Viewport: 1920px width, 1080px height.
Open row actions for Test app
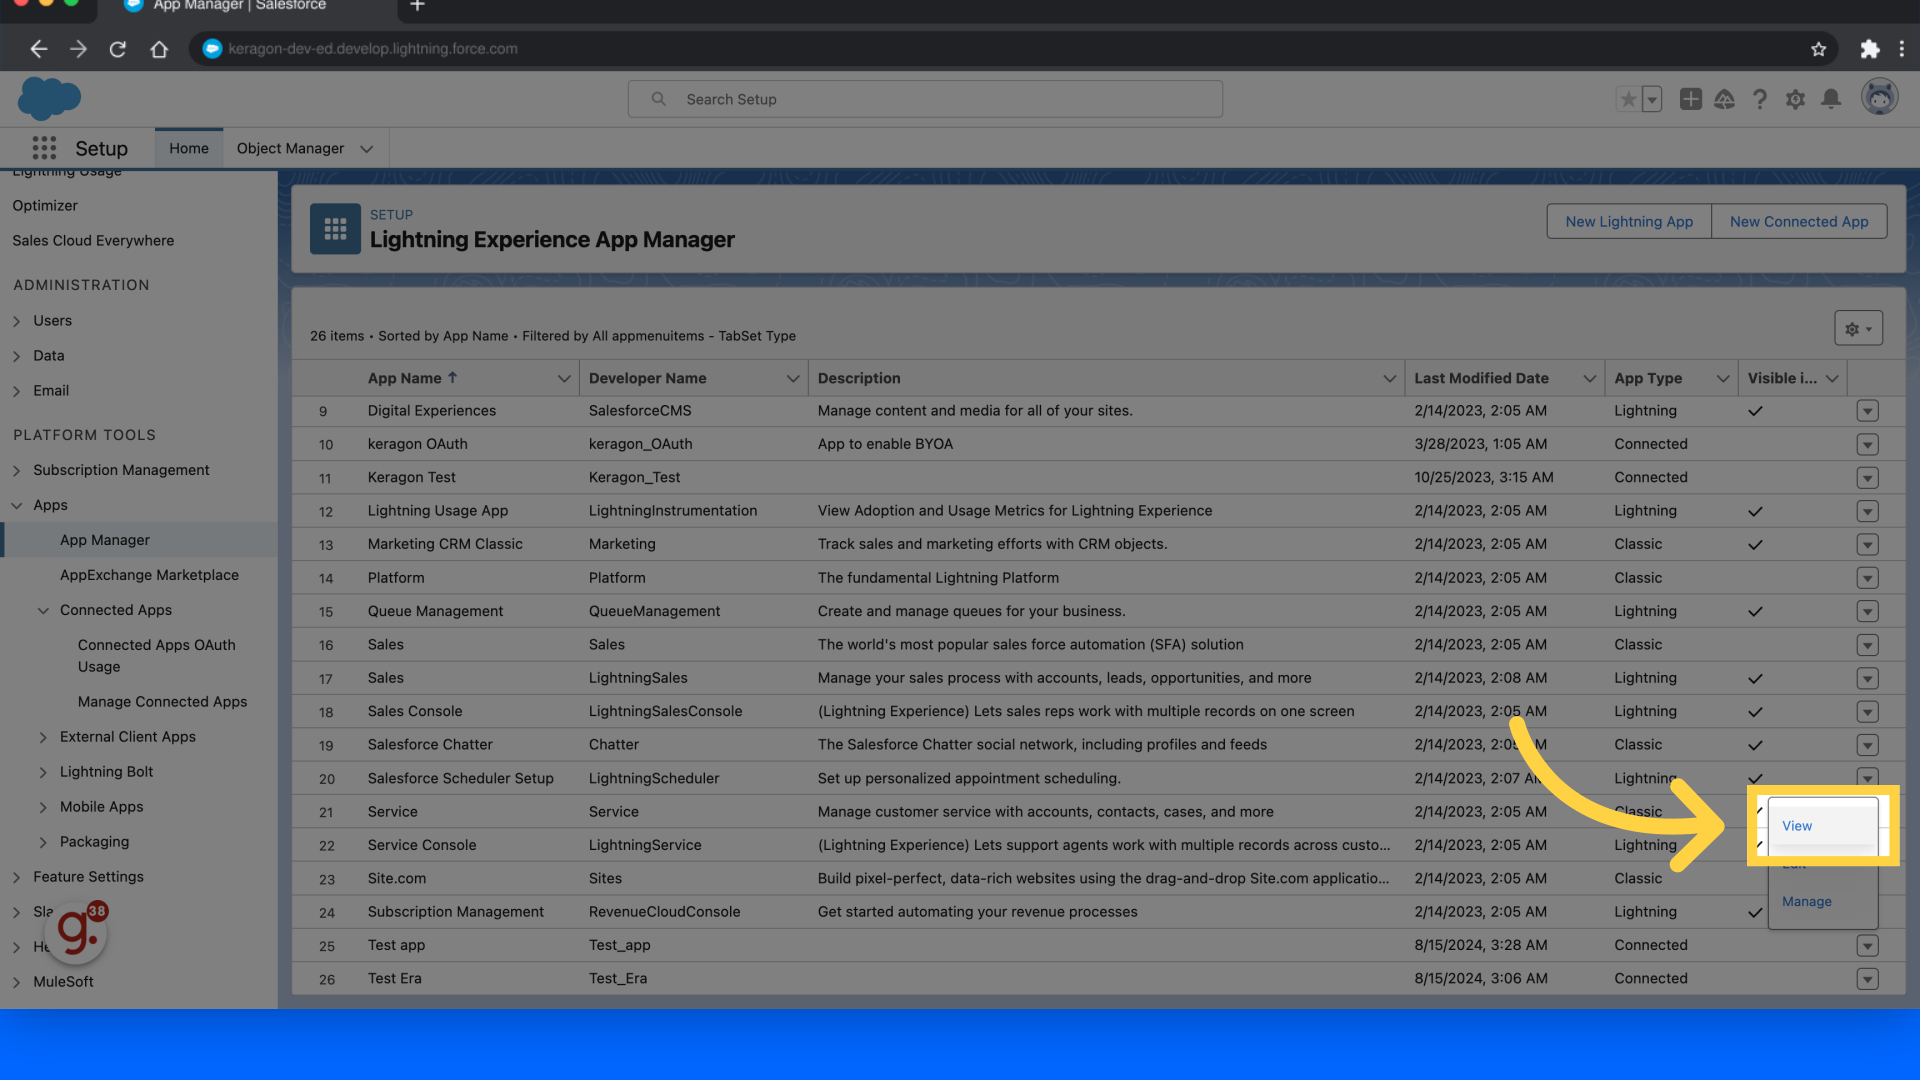click(1867, 945)
